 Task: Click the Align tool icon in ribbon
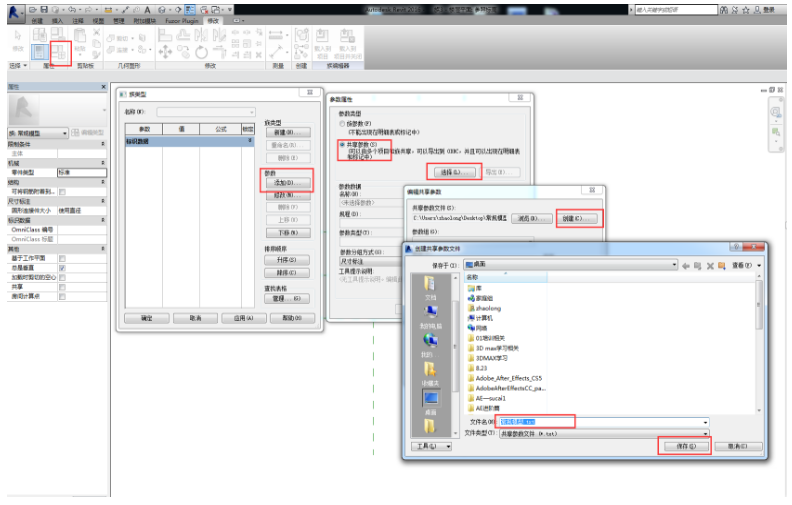pos(165,35)
